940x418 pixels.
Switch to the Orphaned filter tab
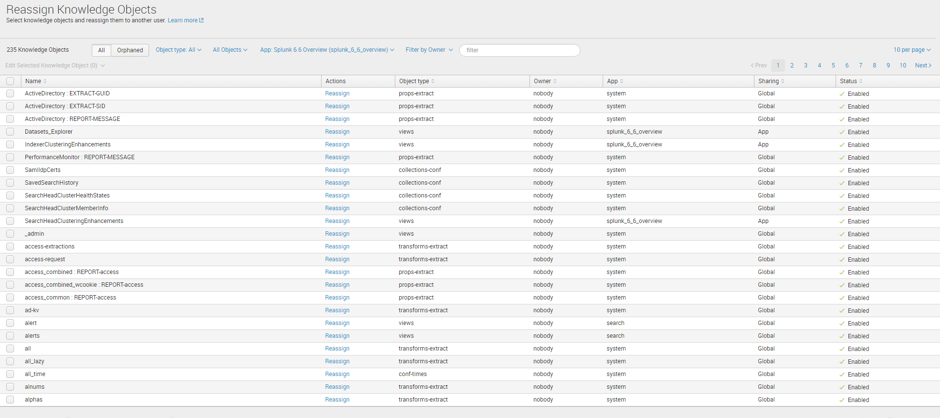coord(130,50)
